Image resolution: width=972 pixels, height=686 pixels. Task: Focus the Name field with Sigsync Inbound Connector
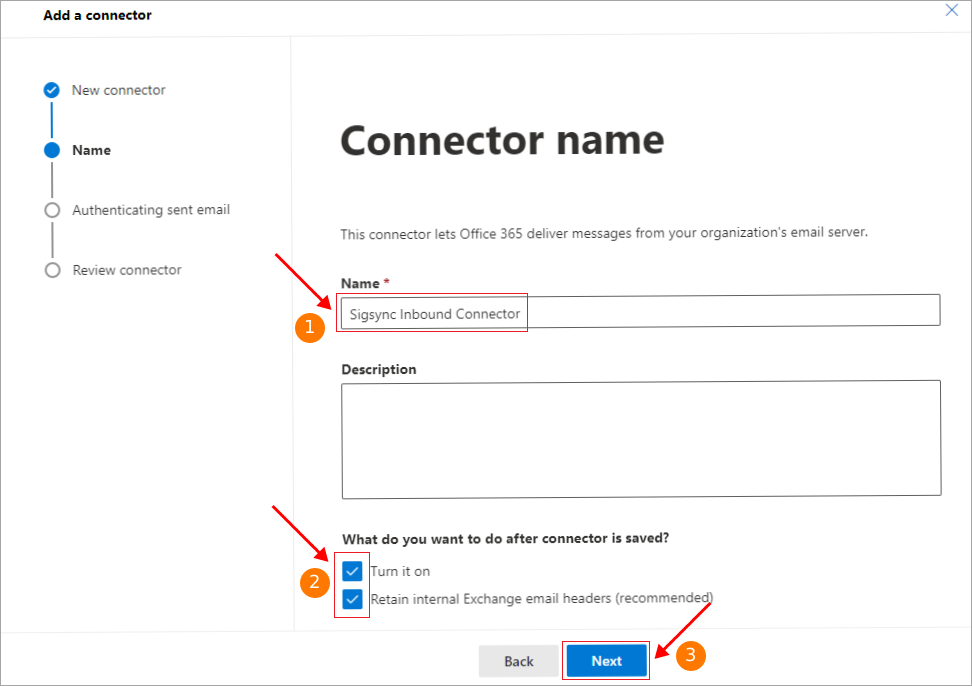(x=640, y=310)
